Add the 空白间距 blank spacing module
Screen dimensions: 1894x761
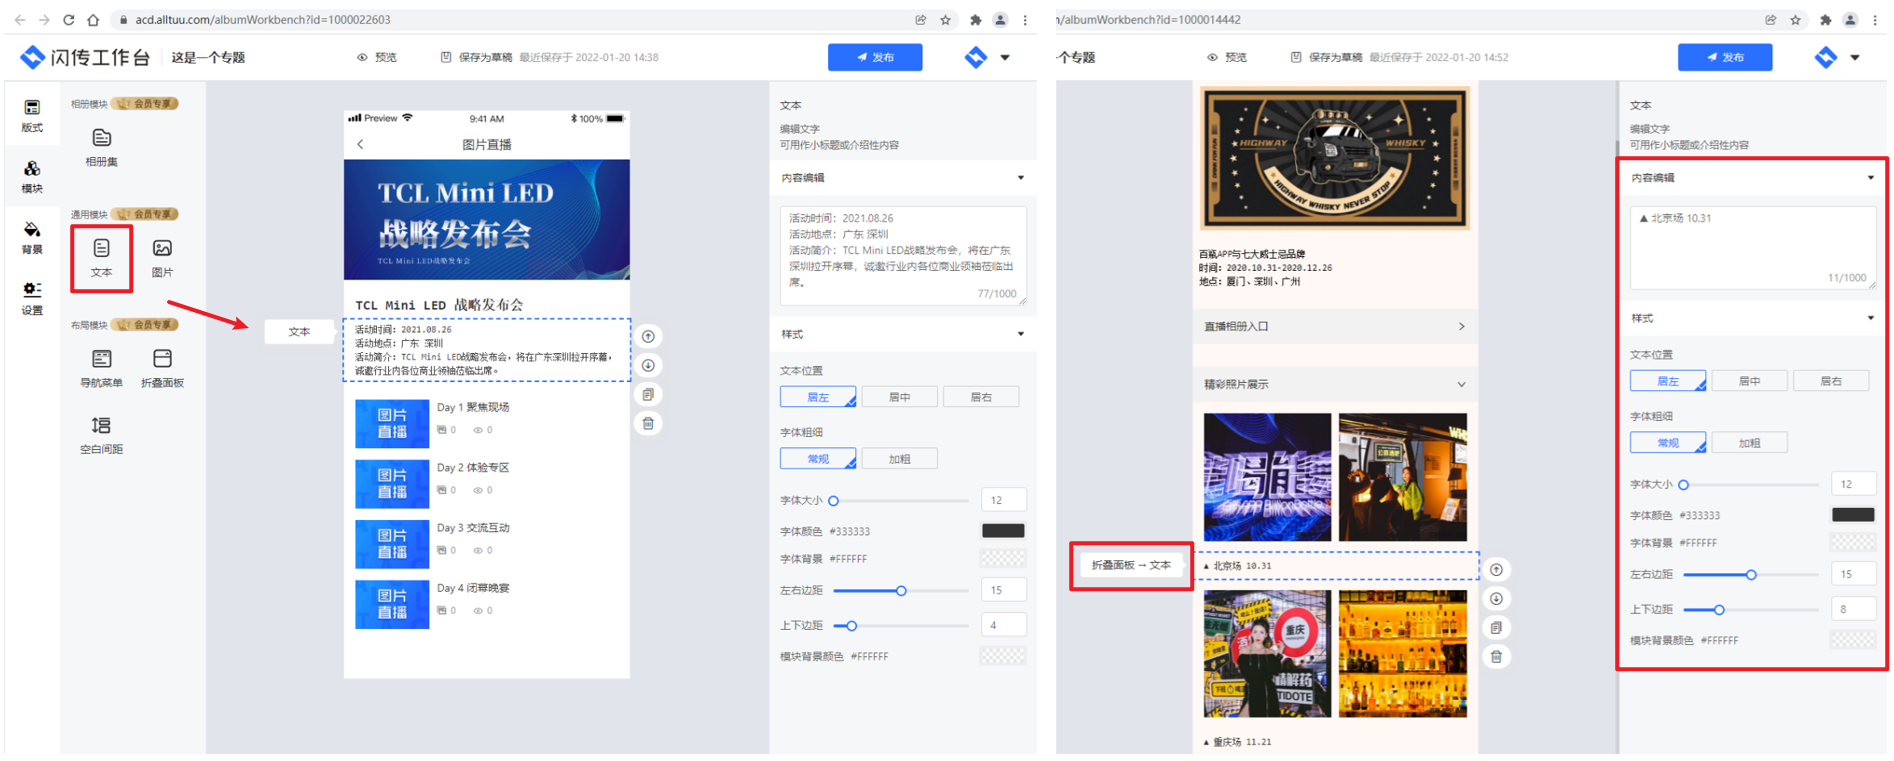tap(101, 435)
